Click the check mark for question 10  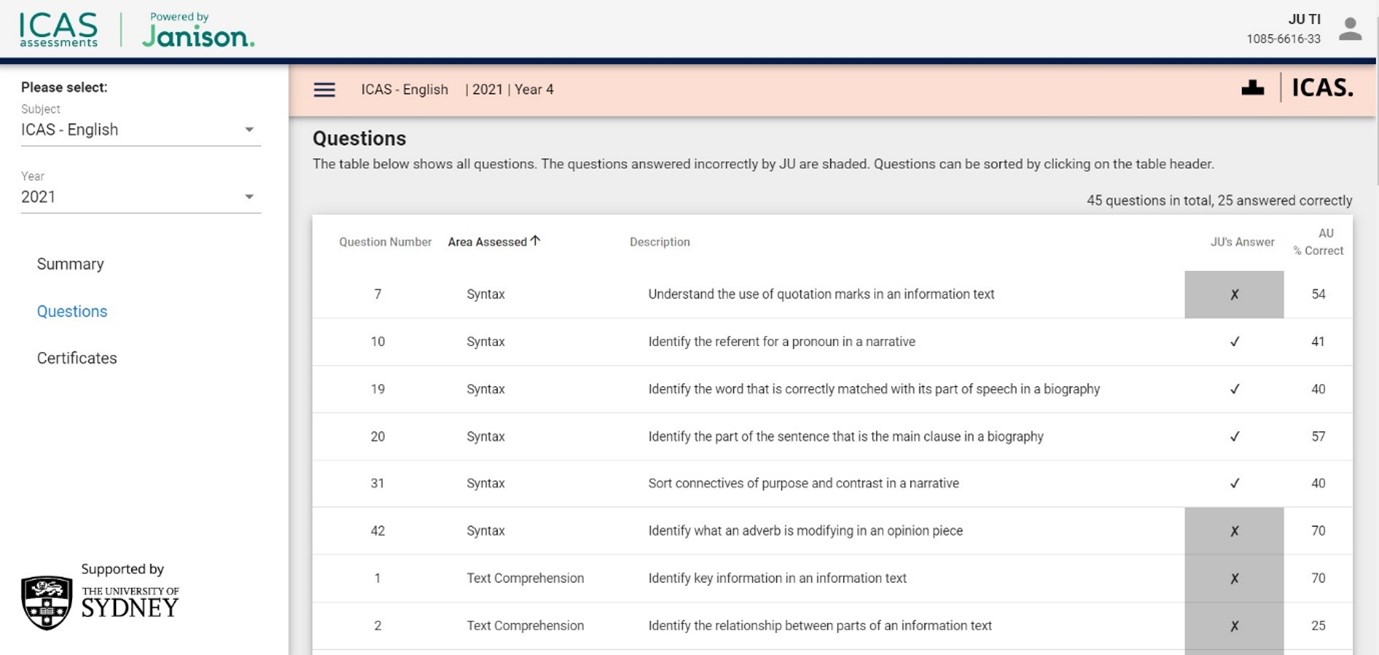click(x=1234, y=342)
